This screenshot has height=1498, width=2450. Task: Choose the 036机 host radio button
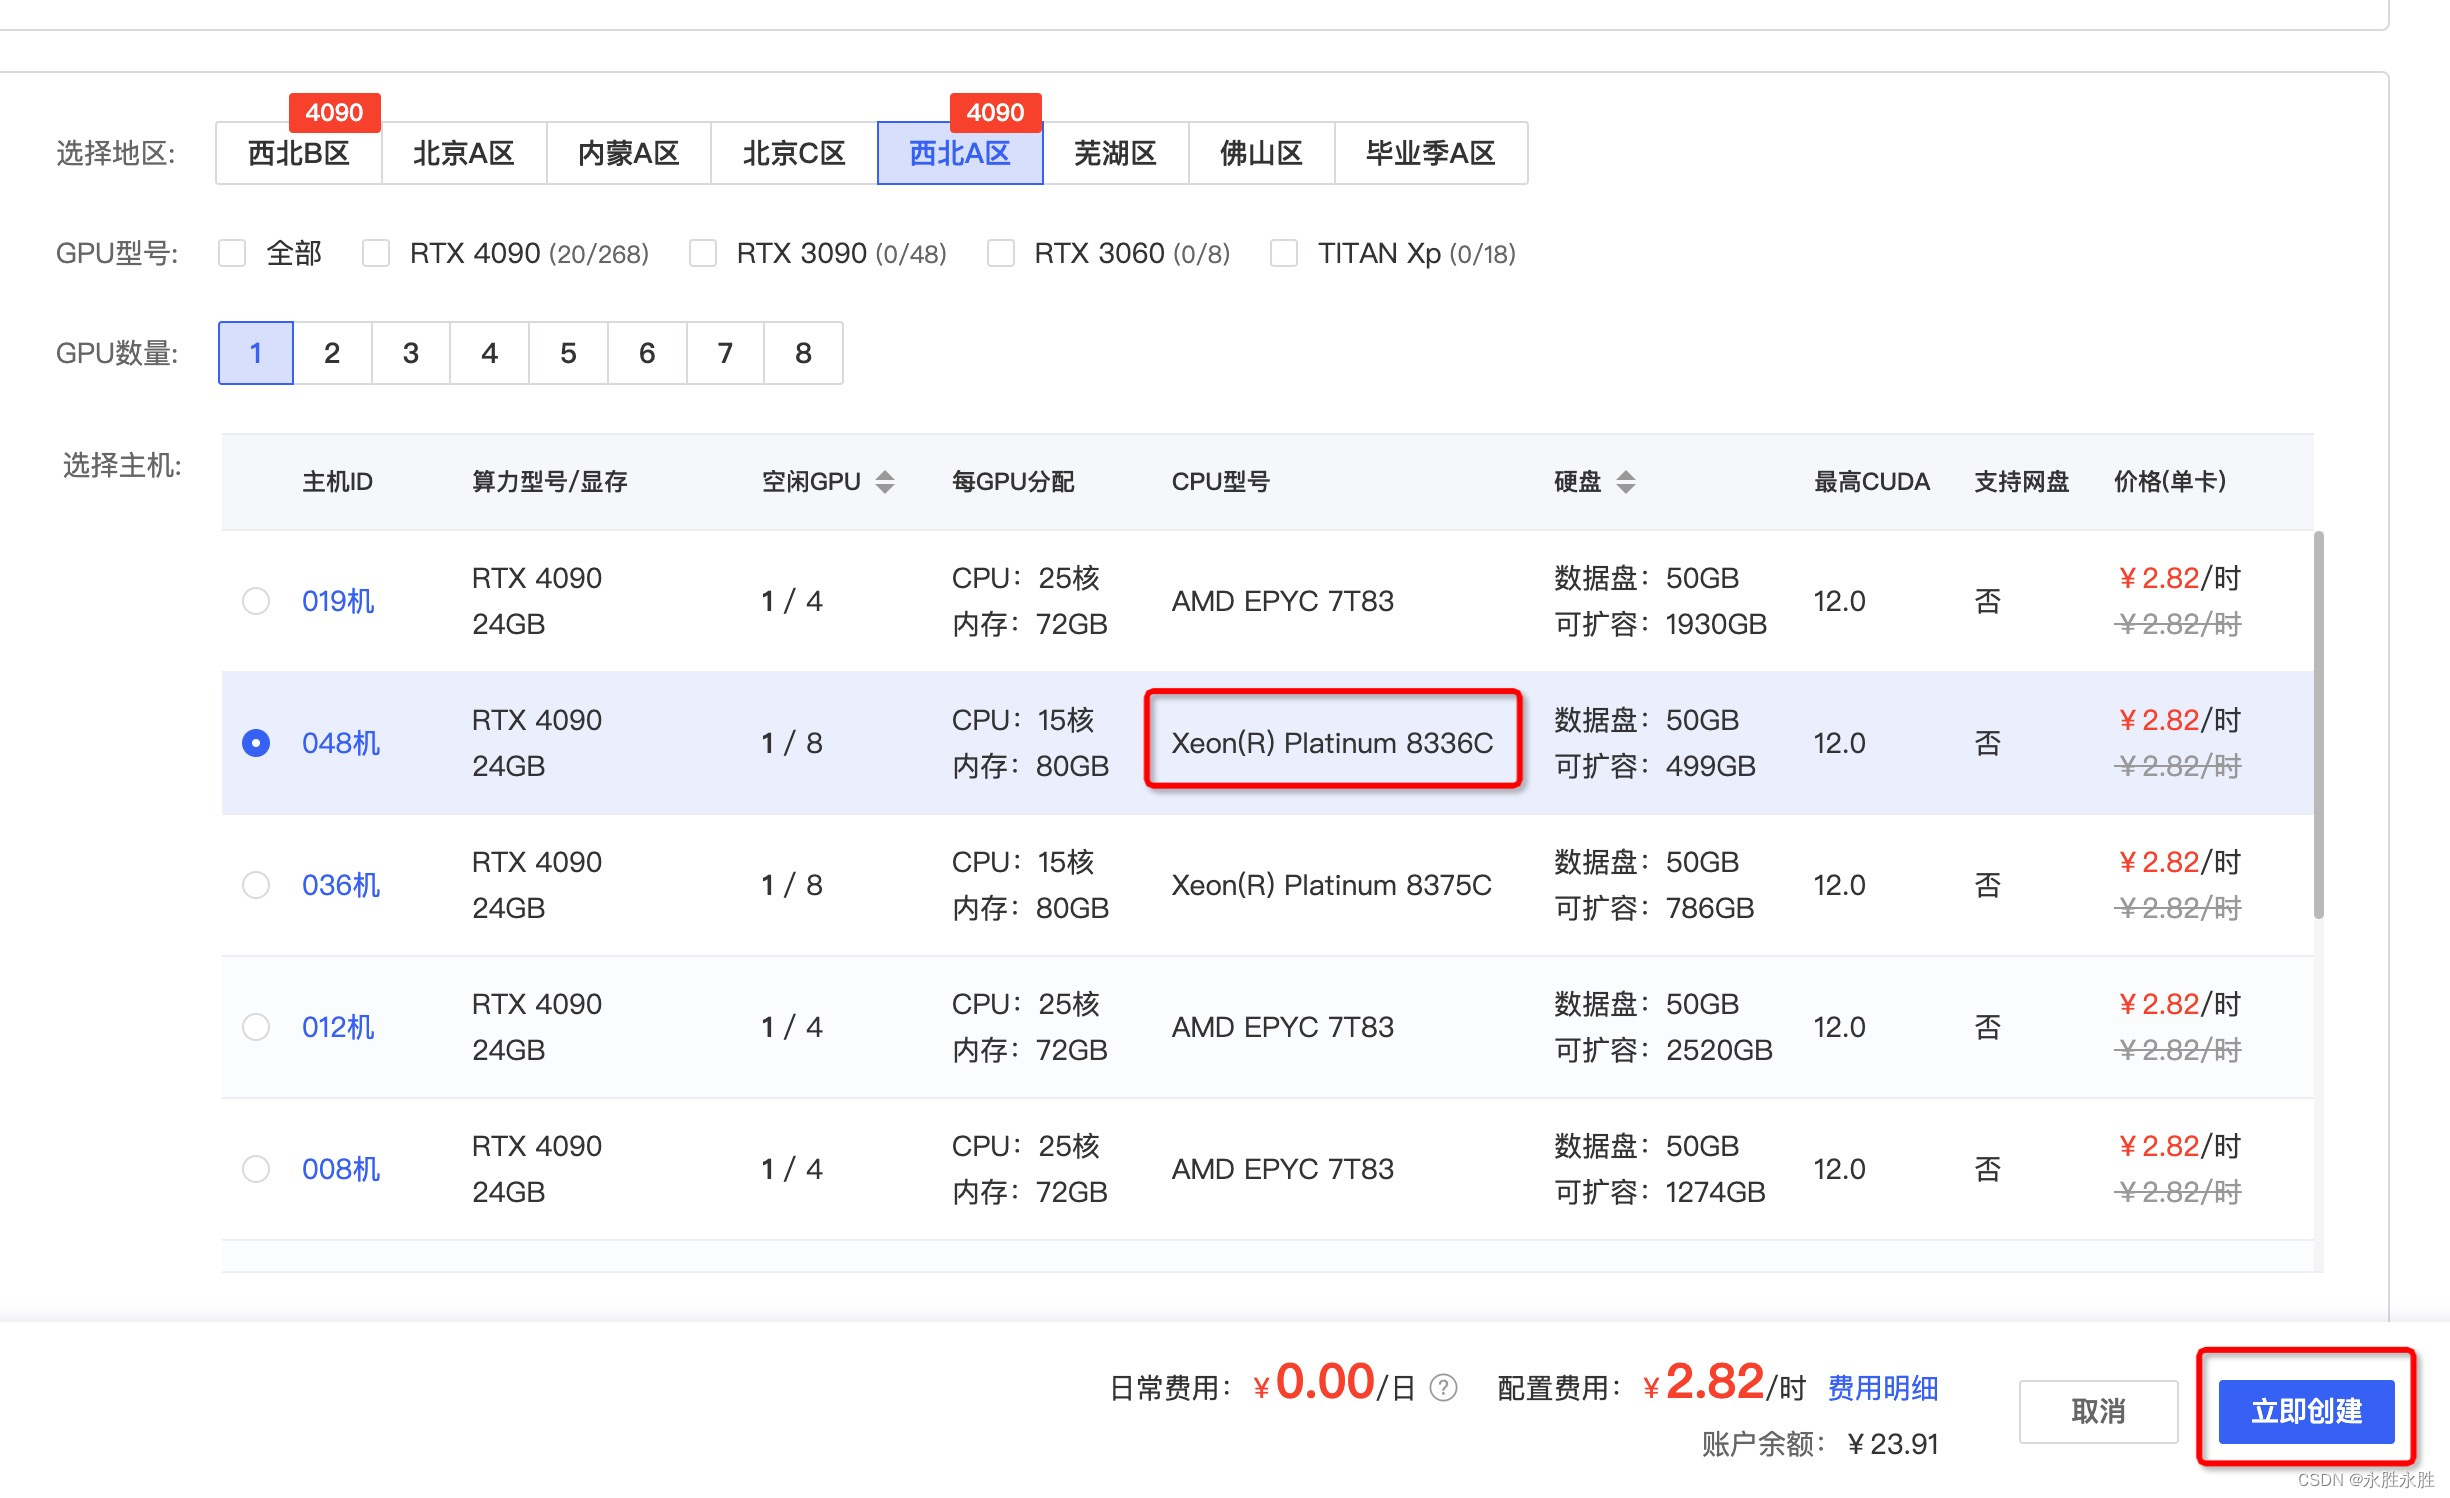(256, 885)
